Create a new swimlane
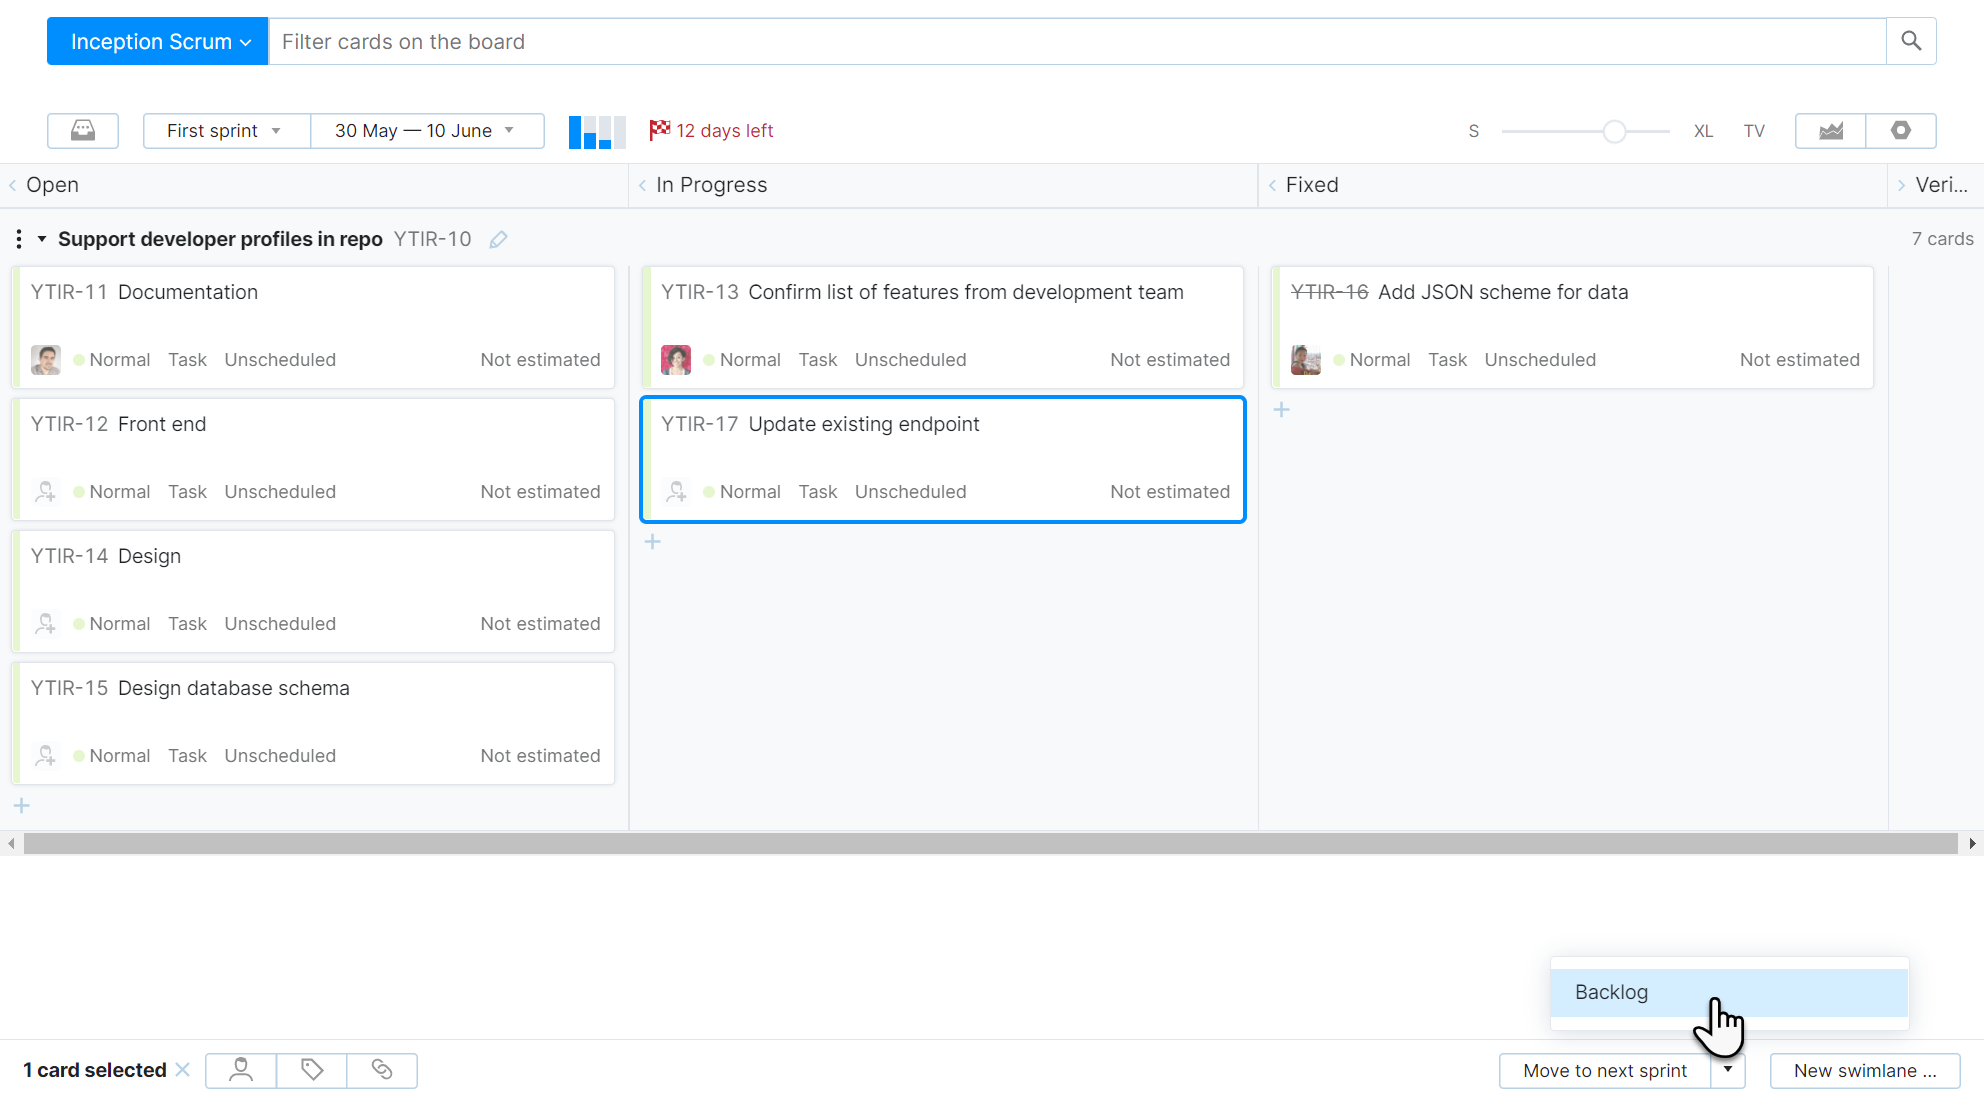Image resolution: width=1984 pixels, height=1117 pixels. [1864, 1070]
